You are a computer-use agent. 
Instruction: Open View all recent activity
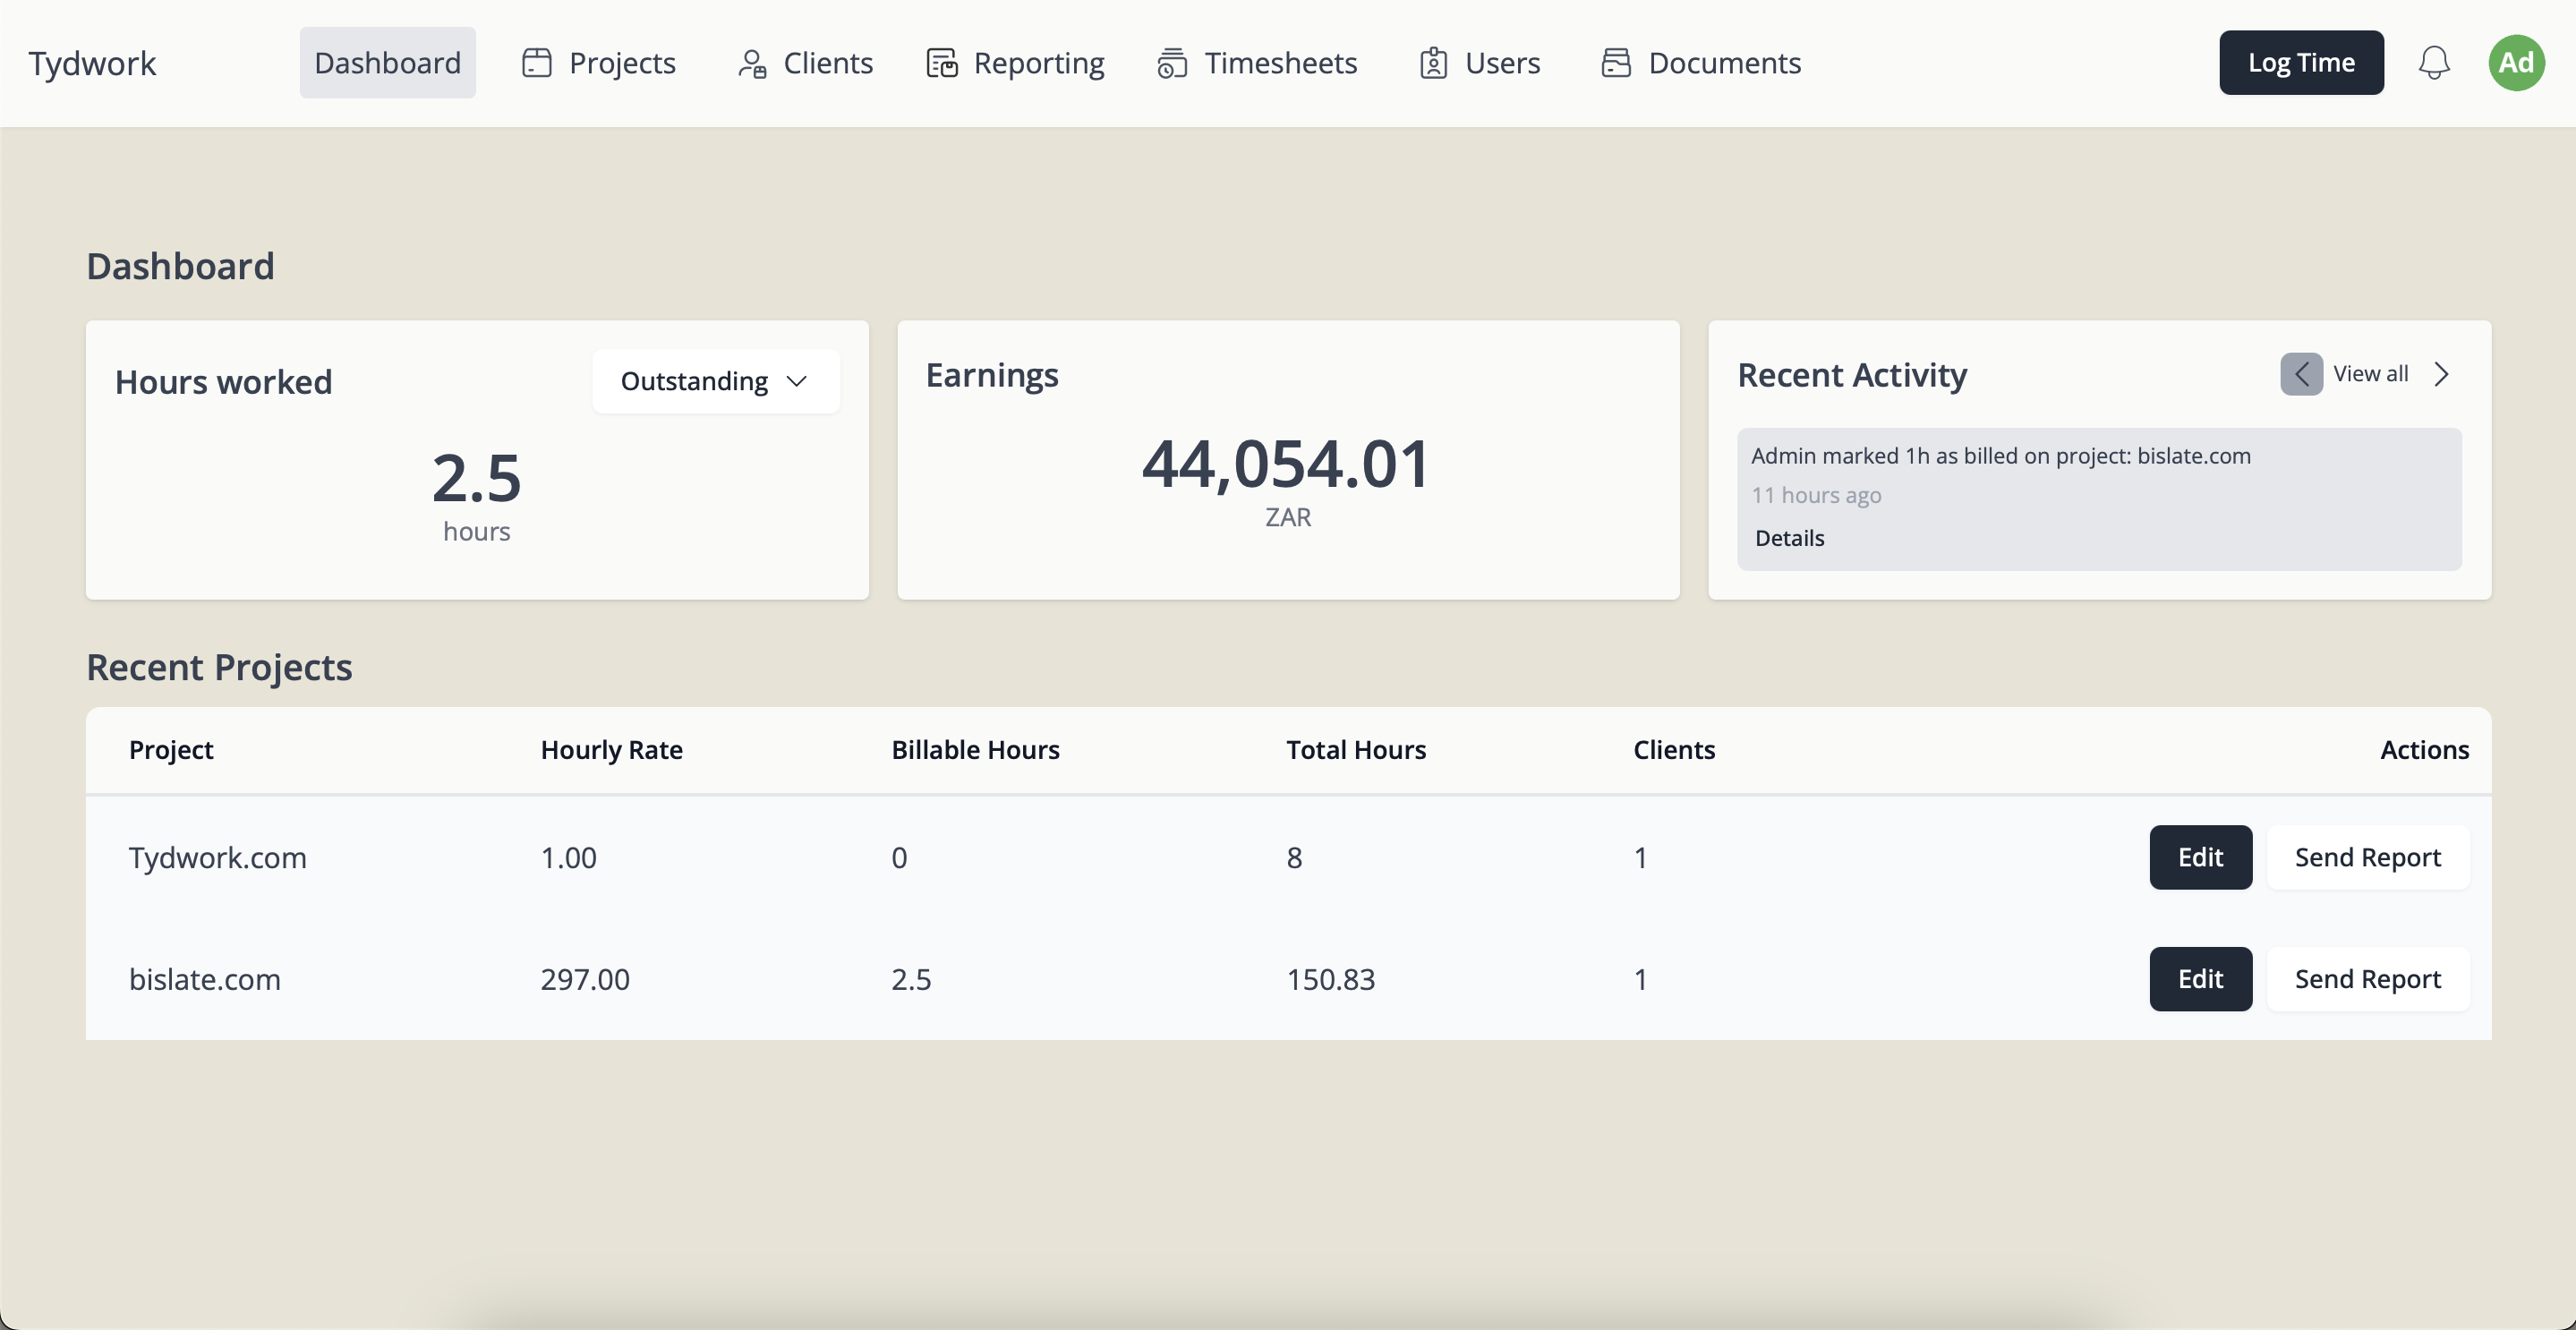click(x=2370, y=374)
